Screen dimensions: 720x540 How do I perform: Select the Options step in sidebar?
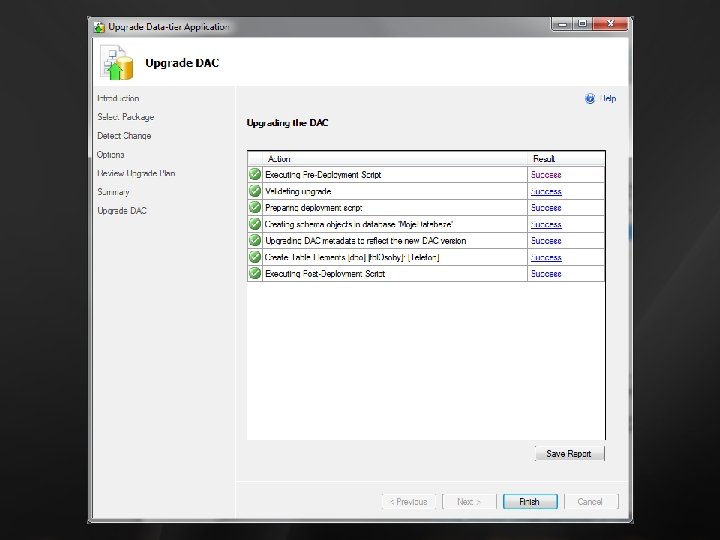110,155
